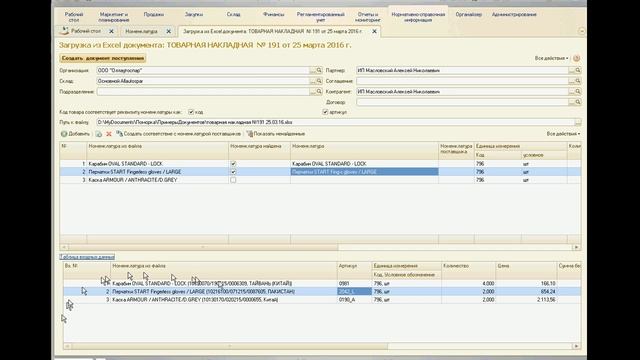This screenshot has width=640, height=360.
Task: Click horizontal scrollbar thumb of lower table
Action: pyautogui.click(x=230, y=346)
